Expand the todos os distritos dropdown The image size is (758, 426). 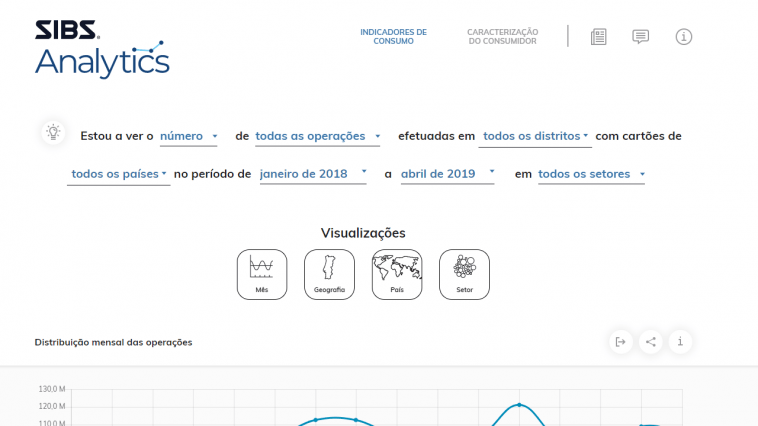coord(535,136)
